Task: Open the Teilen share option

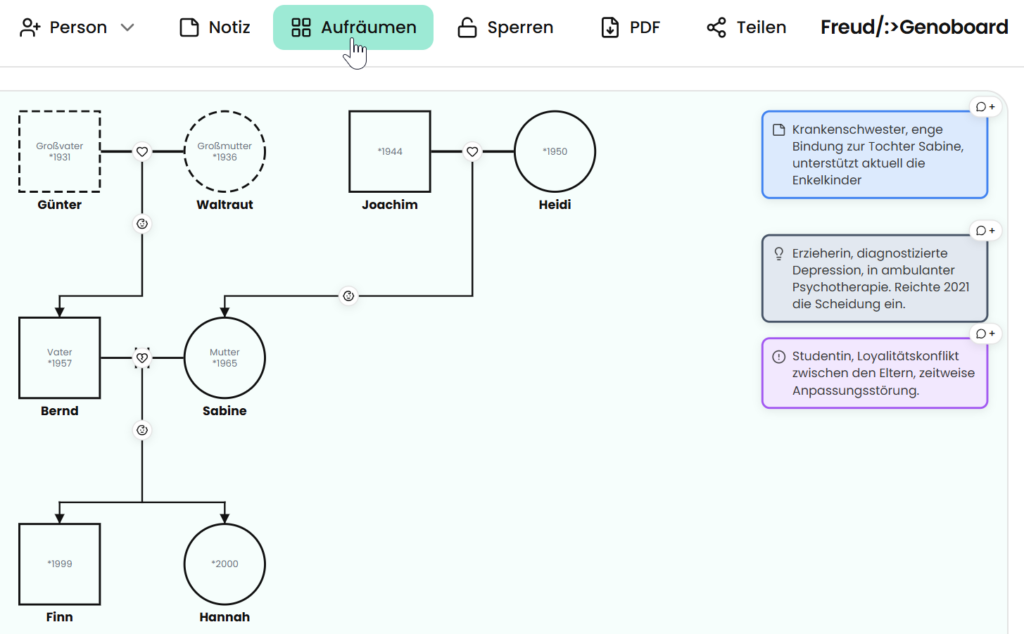Action: [x=746, y=27]
